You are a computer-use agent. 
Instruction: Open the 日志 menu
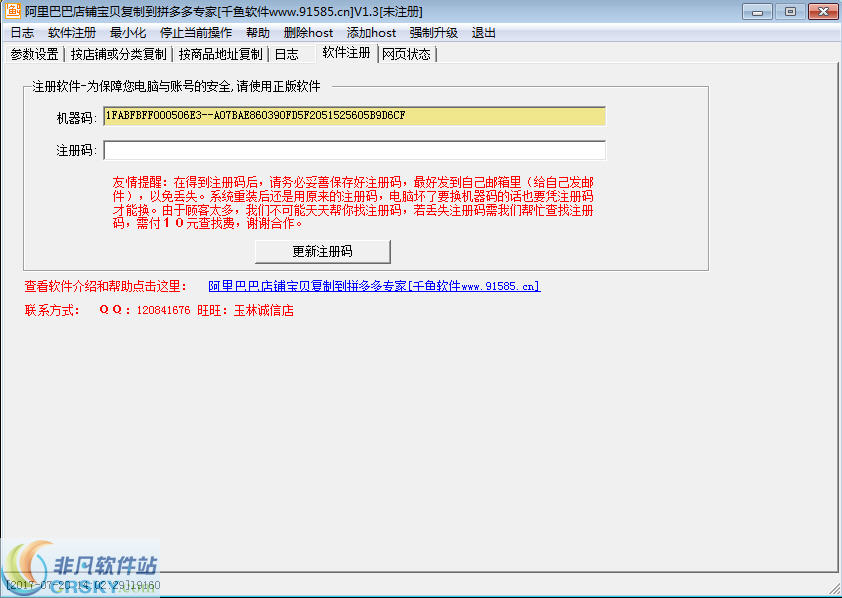coord(22,33)
